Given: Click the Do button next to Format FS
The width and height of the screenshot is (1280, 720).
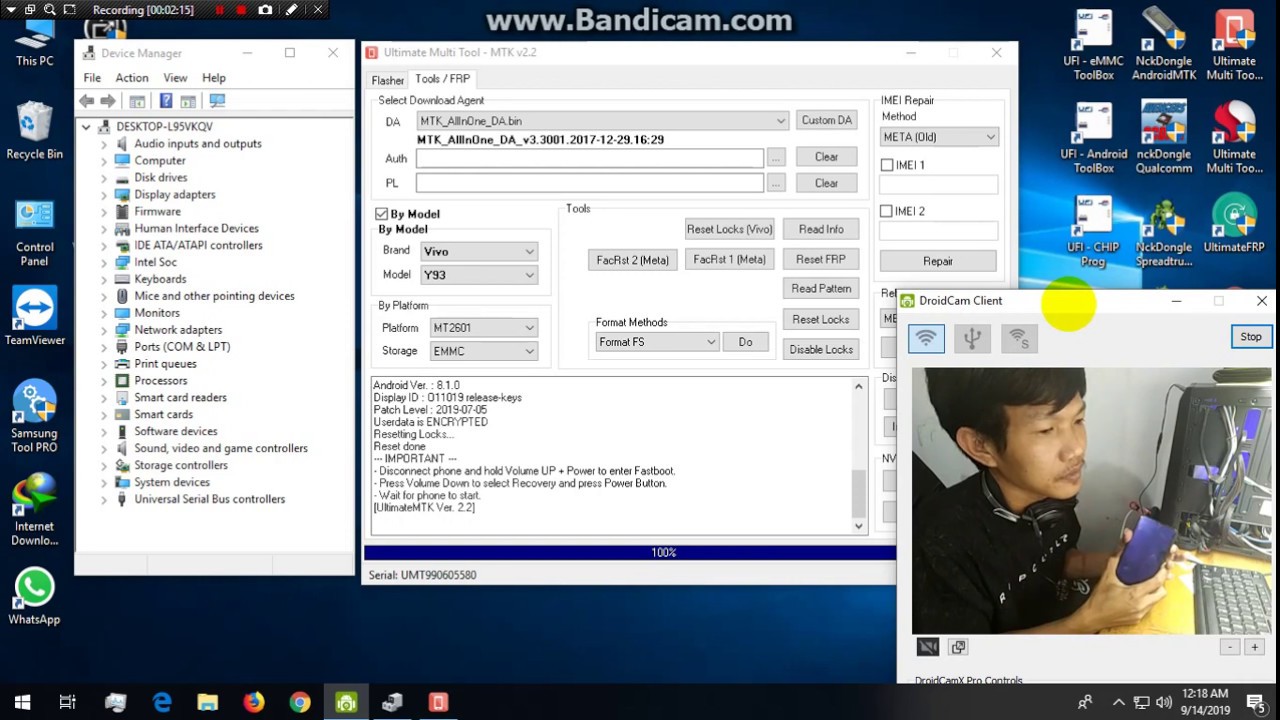Looking at the screenshot, I should click(x=746, y=342).
